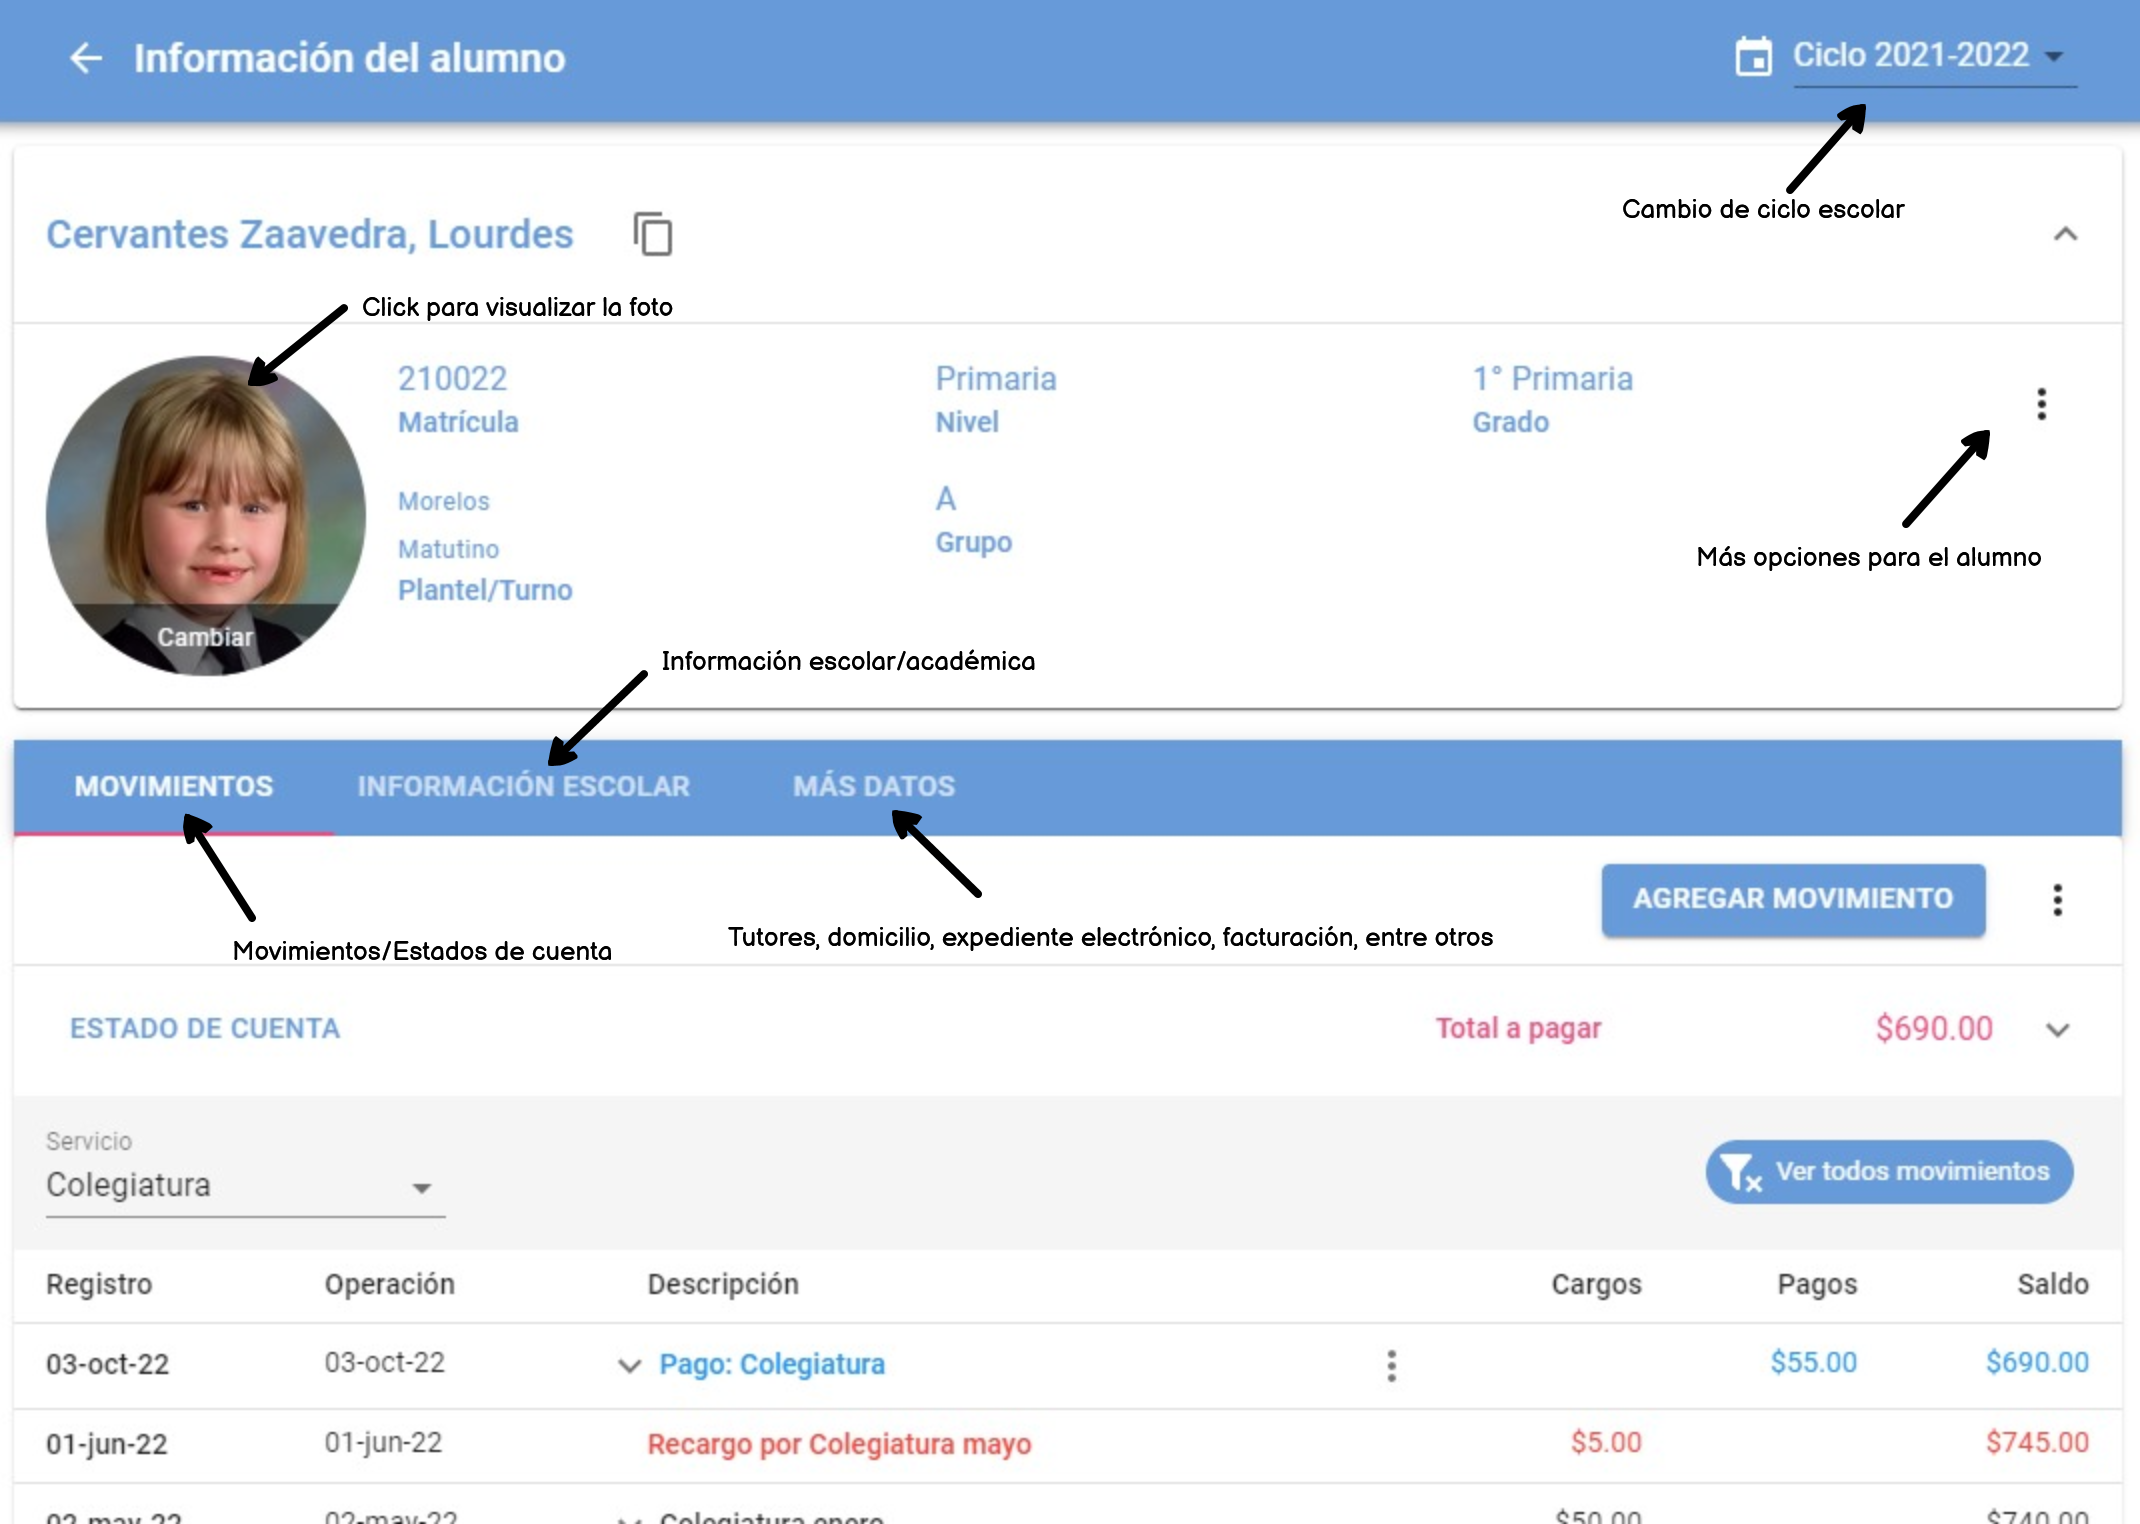
Task: Click the student photo to view it
Action: pos(205,490)
